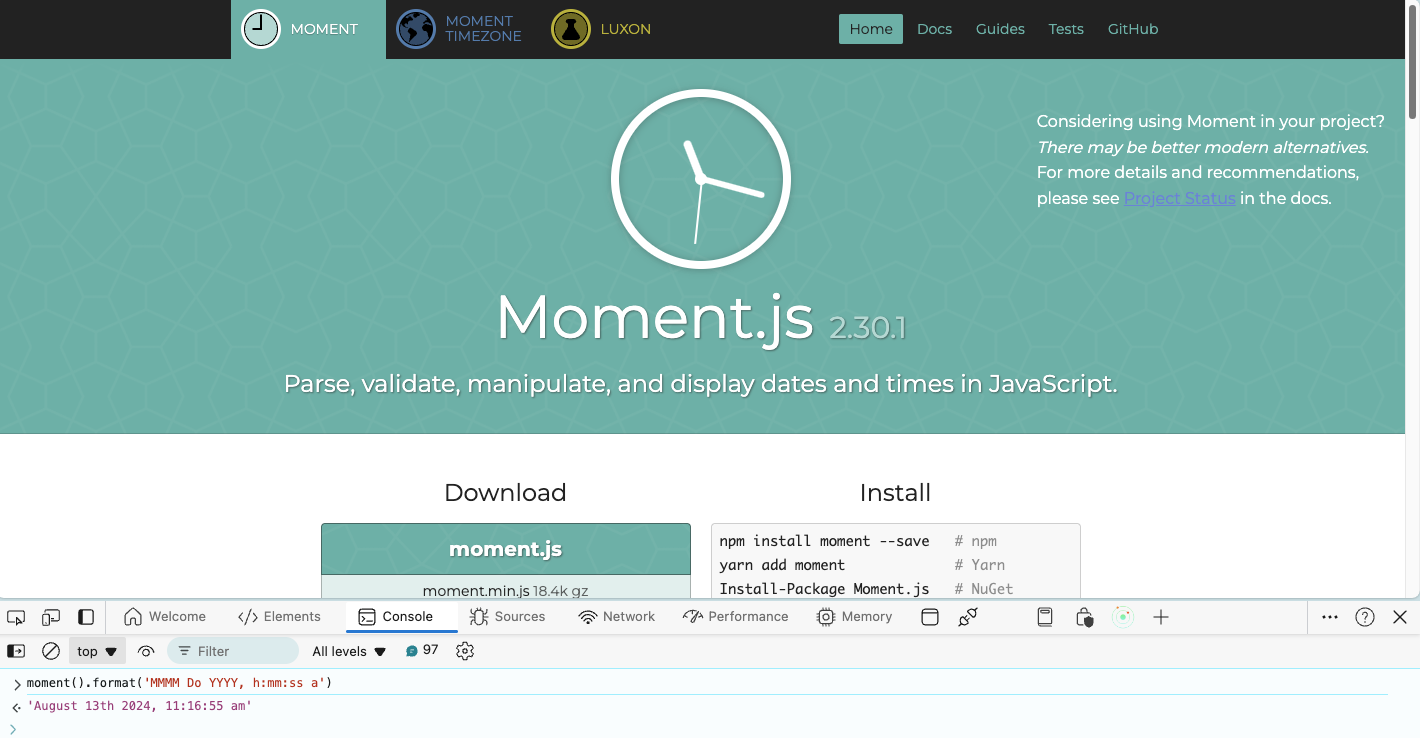Click the console Filter input field

coord(233,651)
